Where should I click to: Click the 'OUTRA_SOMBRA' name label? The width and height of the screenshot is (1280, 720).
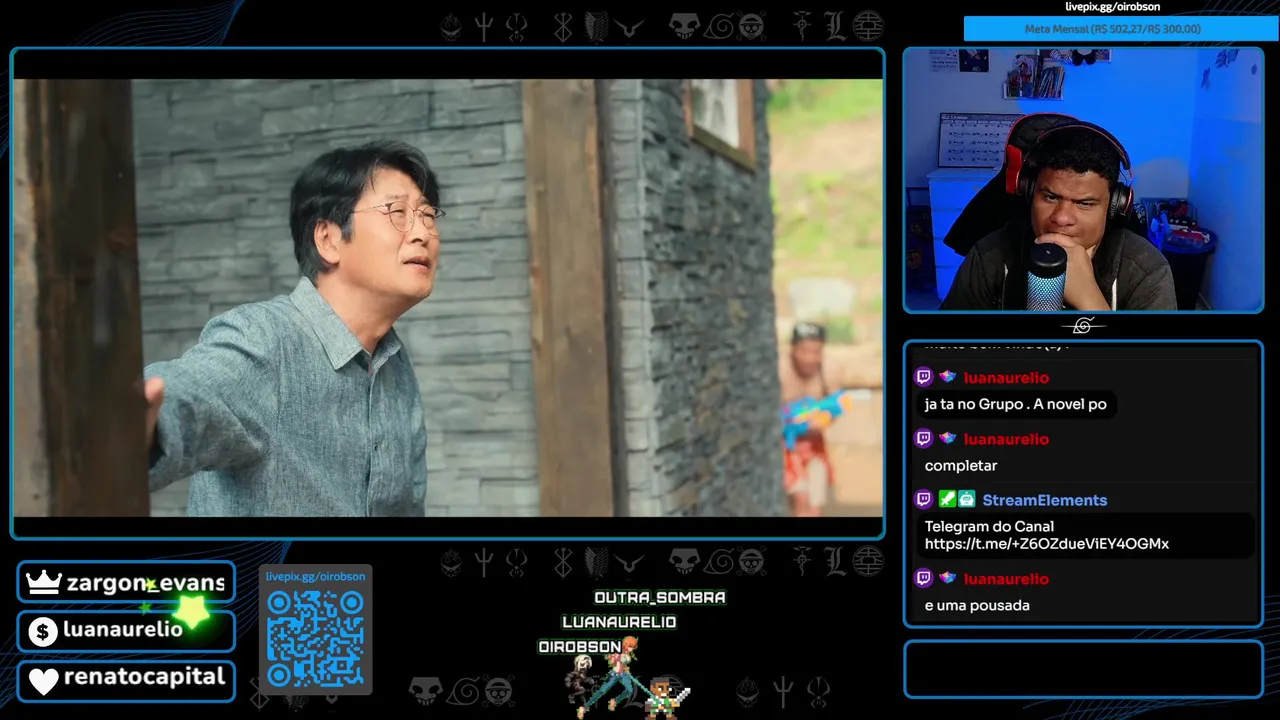click(x=660, y=597)
